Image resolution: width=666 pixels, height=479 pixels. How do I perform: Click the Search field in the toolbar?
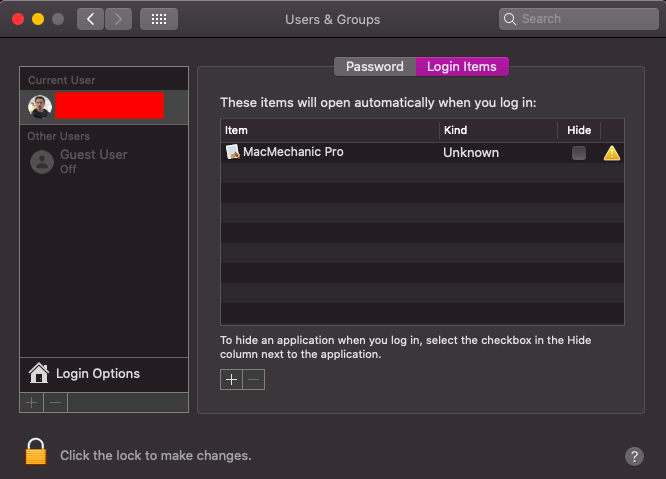[x=577, y=19]
